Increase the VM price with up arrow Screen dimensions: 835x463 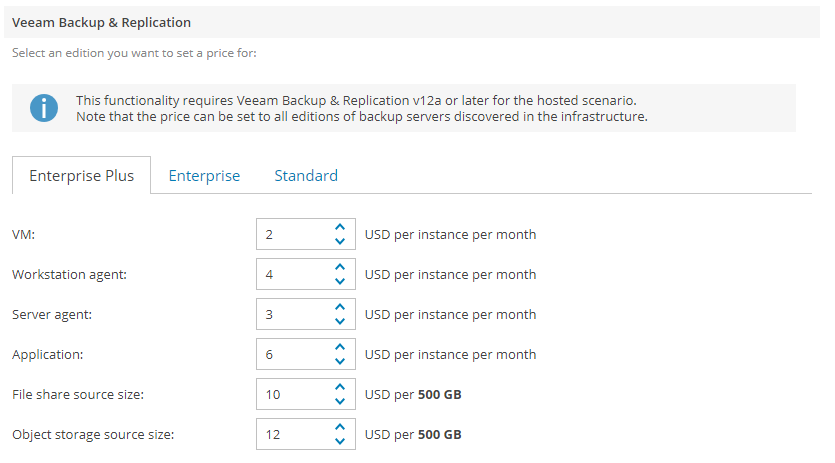[340, 228]
